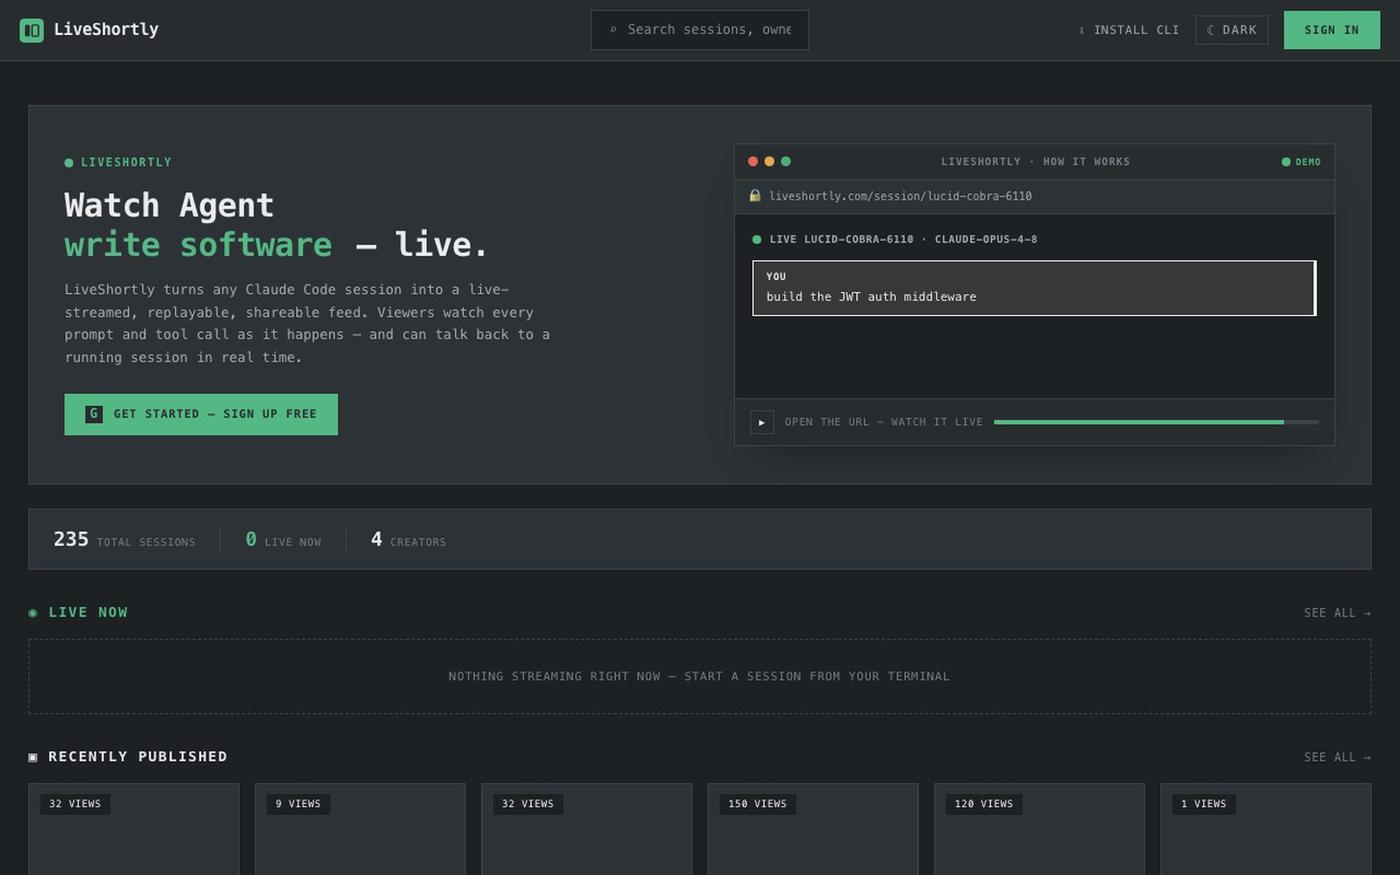The height and width of the screenshot is (875, 1400).
Task: Click the Sign In button
Action: pos(1331,30)
